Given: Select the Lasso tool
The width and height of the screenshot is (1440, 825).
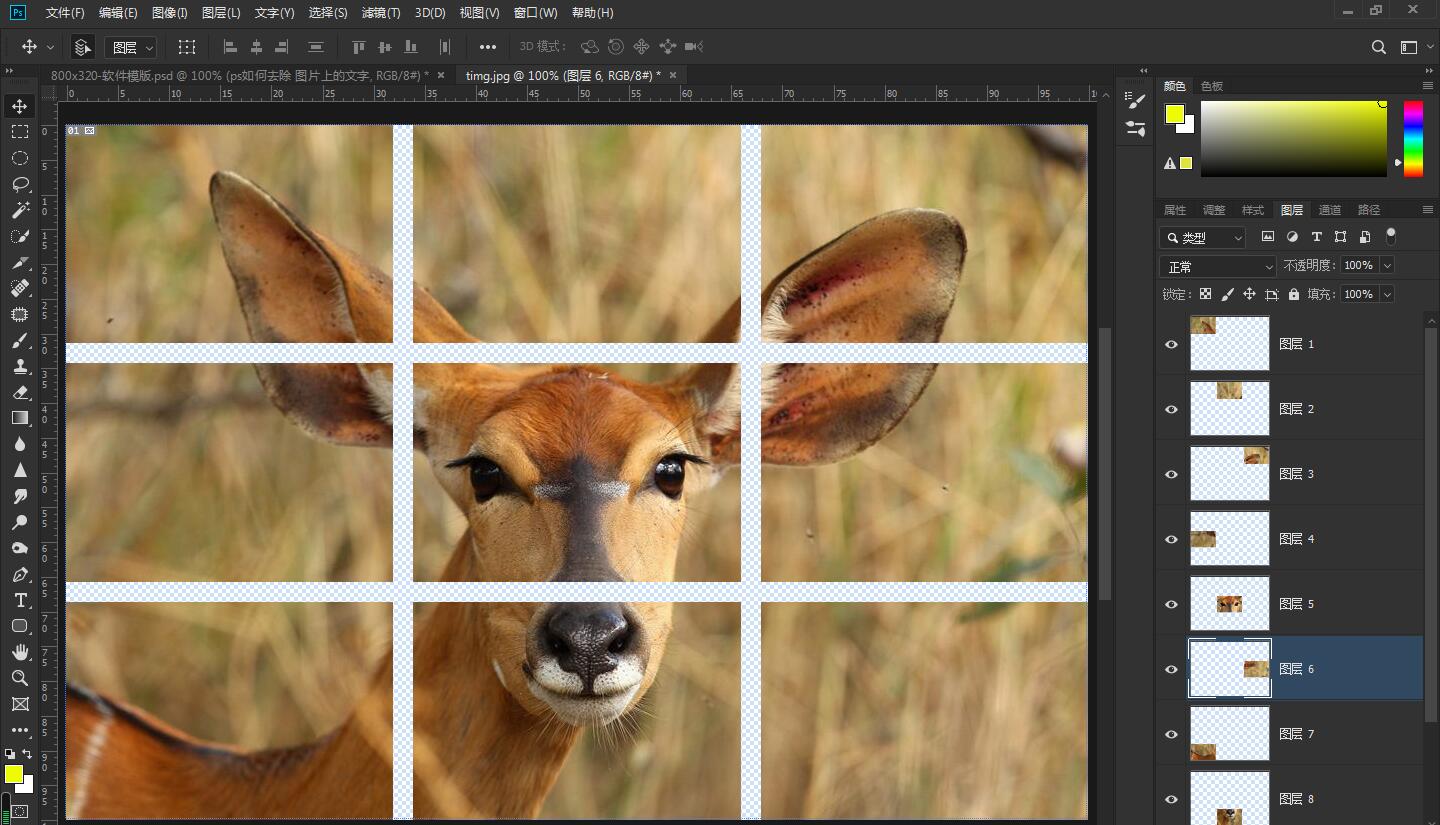Looking at the screenshot, I should click(20, 184).
